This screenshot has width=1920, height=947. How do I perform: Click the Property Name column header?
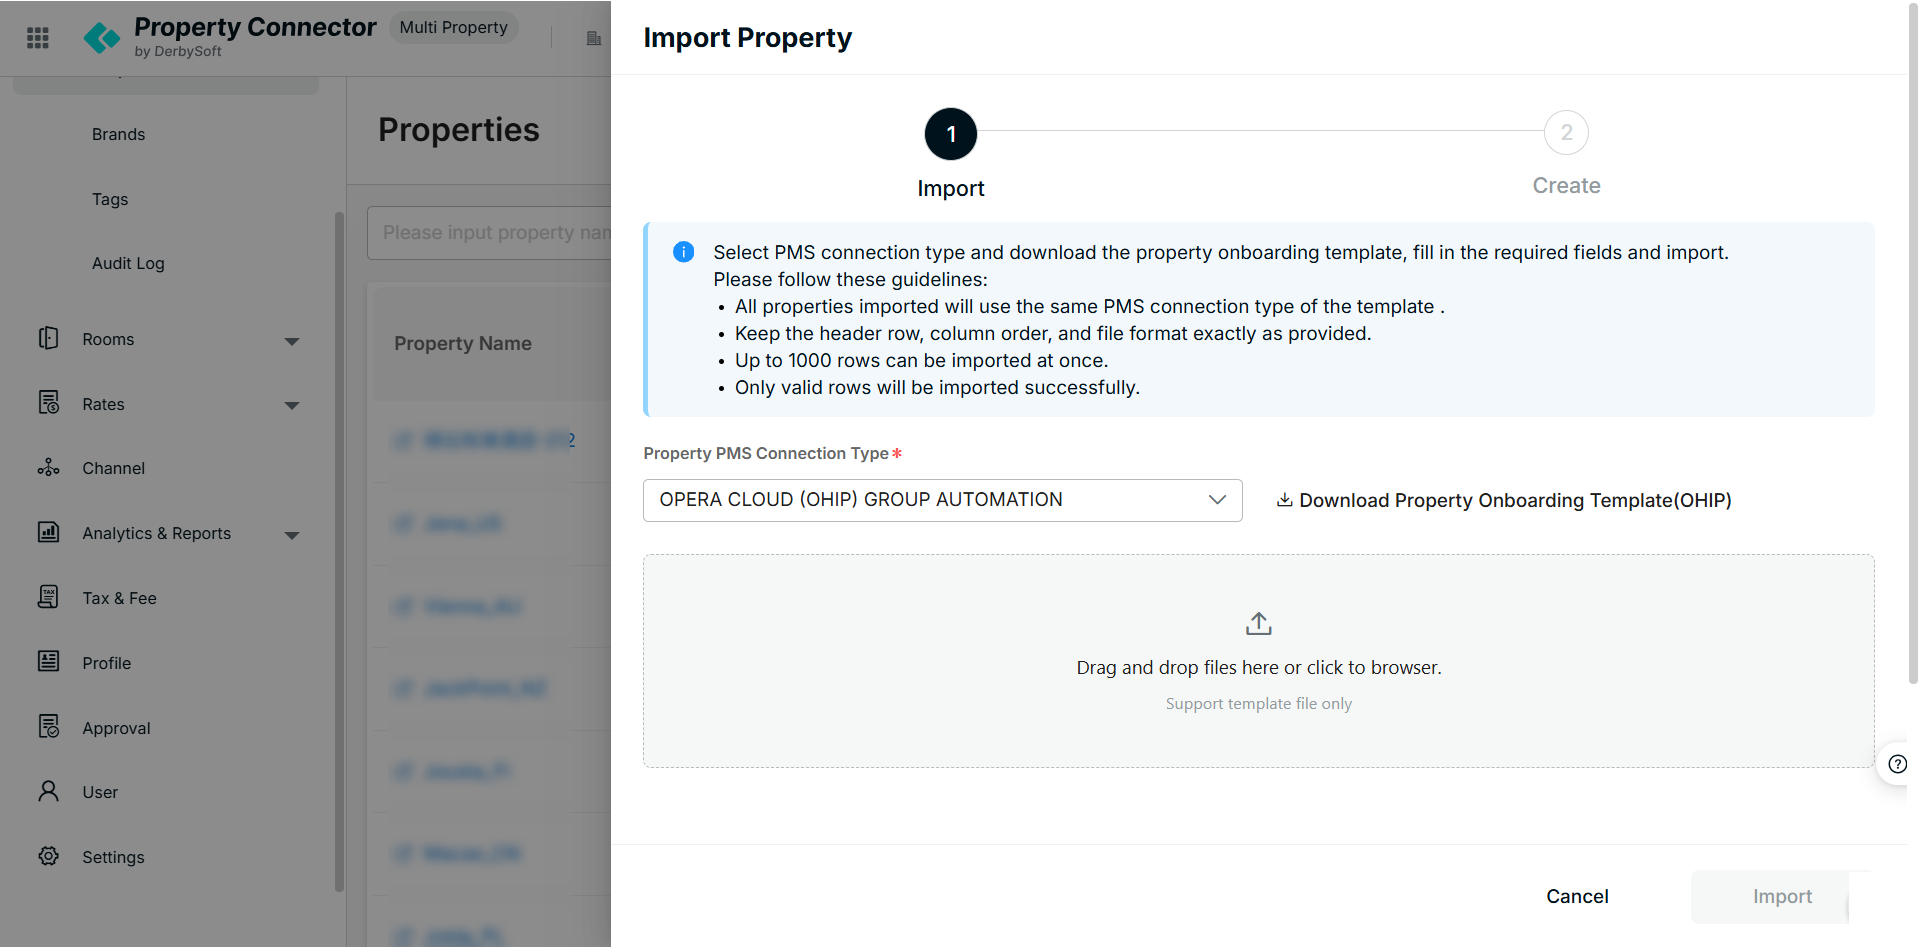(463, 343)
